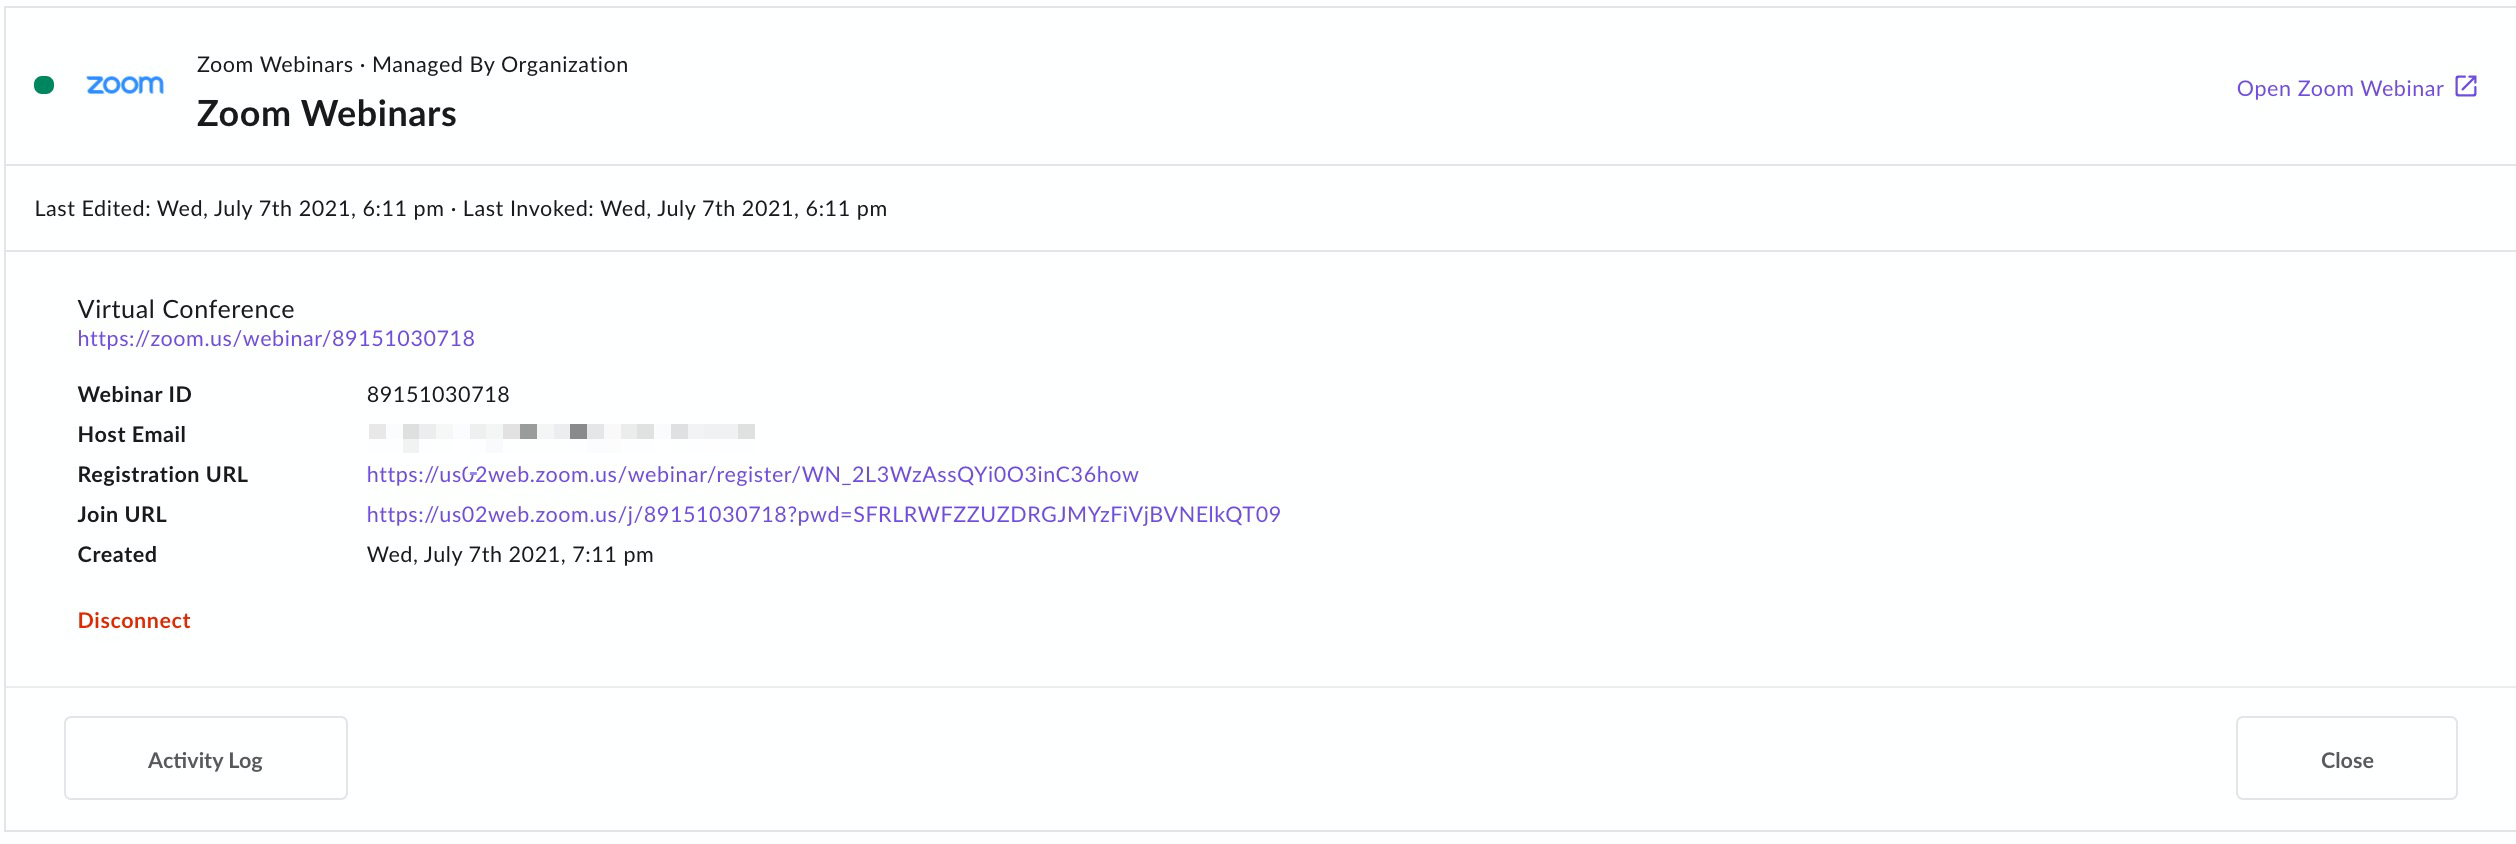Close the Zoom Webinars dialog
Screen dimensions: 2516x844
point(2346,758)
